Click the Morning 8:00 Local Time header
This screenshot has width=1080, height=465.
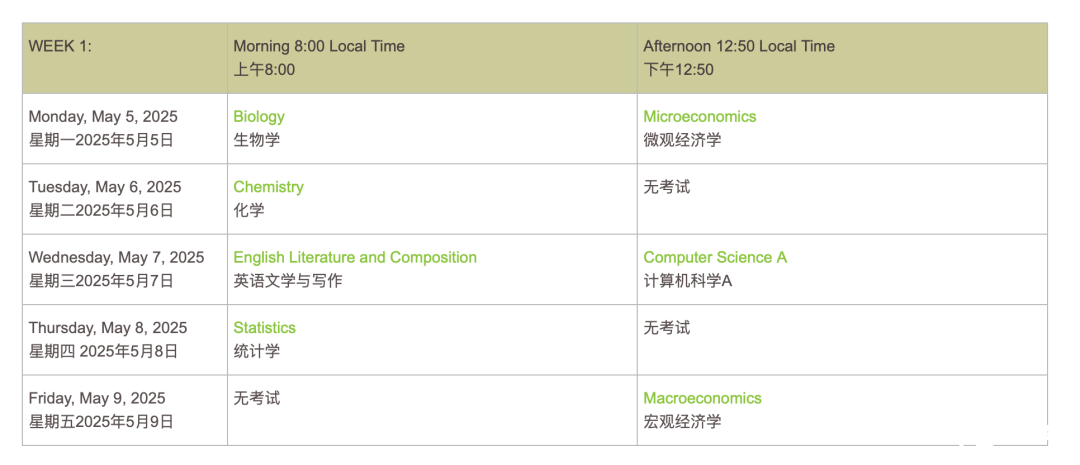(x=432, y=58)
